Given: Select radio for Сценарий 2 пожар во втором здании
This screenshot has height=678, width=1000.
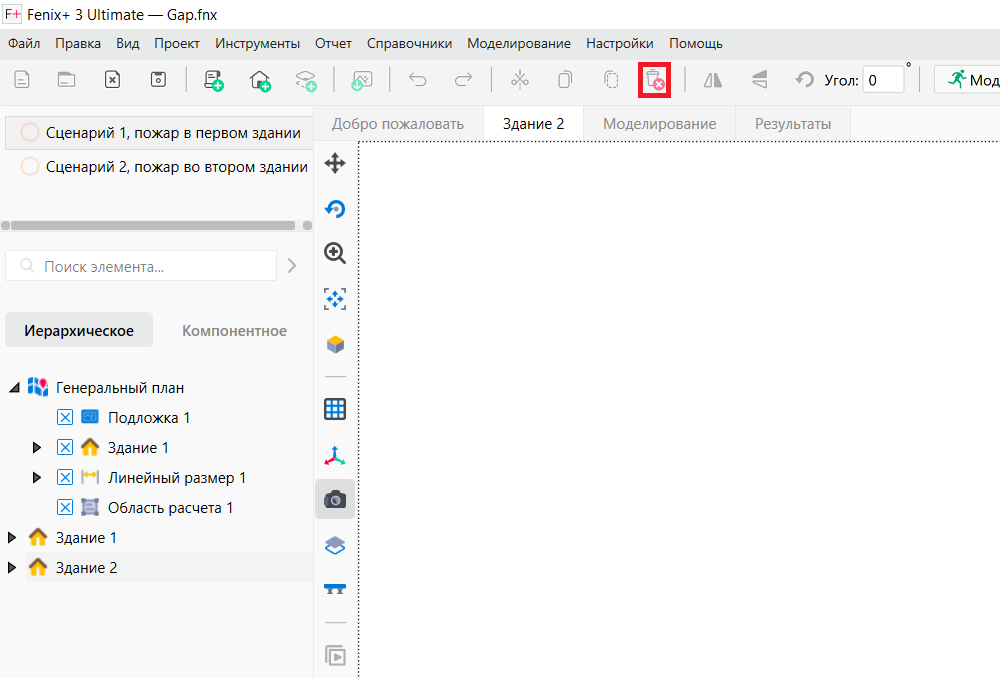Looking at the screenshot, I should (x=30, y=166).
